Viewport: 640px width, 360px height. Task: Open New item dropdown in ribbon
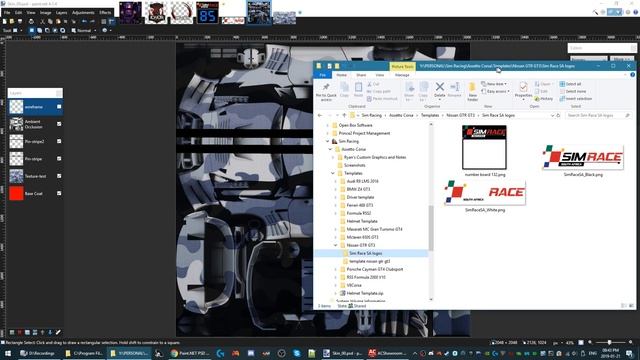[x=495, y=84]
